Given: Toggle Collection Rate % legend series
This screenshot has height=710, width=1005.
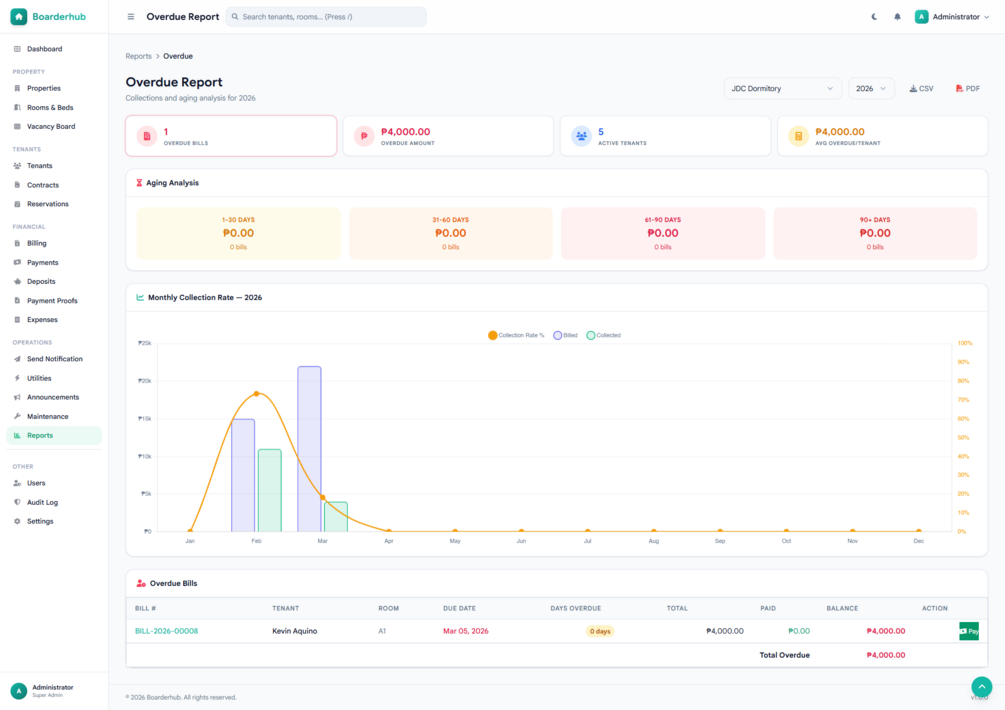Looking at the screenshot, I should pos(516,335).
